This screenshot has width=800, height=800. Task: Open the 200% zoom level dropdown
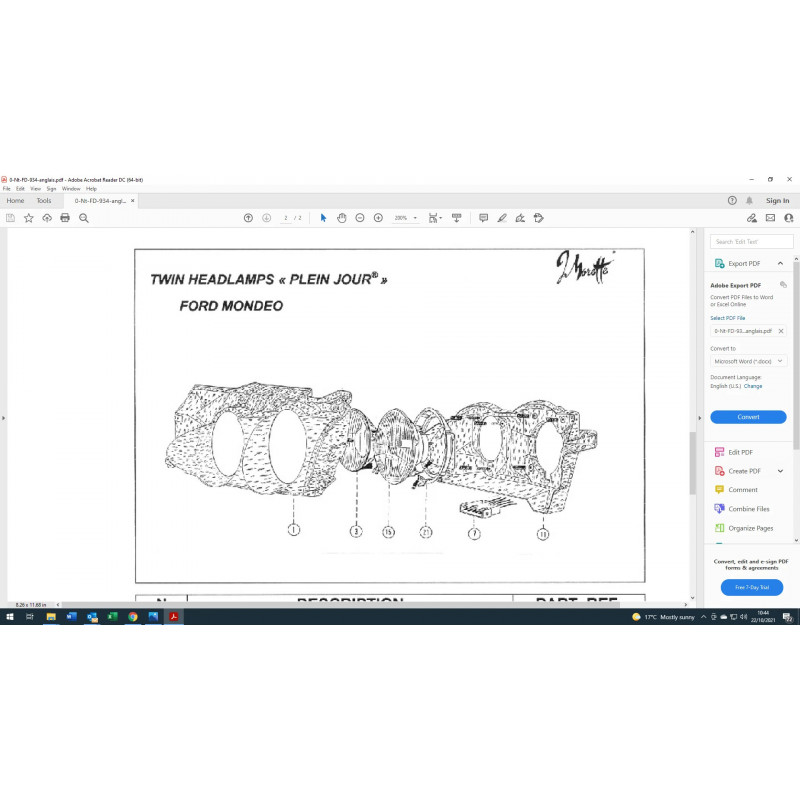pos(405,218)
